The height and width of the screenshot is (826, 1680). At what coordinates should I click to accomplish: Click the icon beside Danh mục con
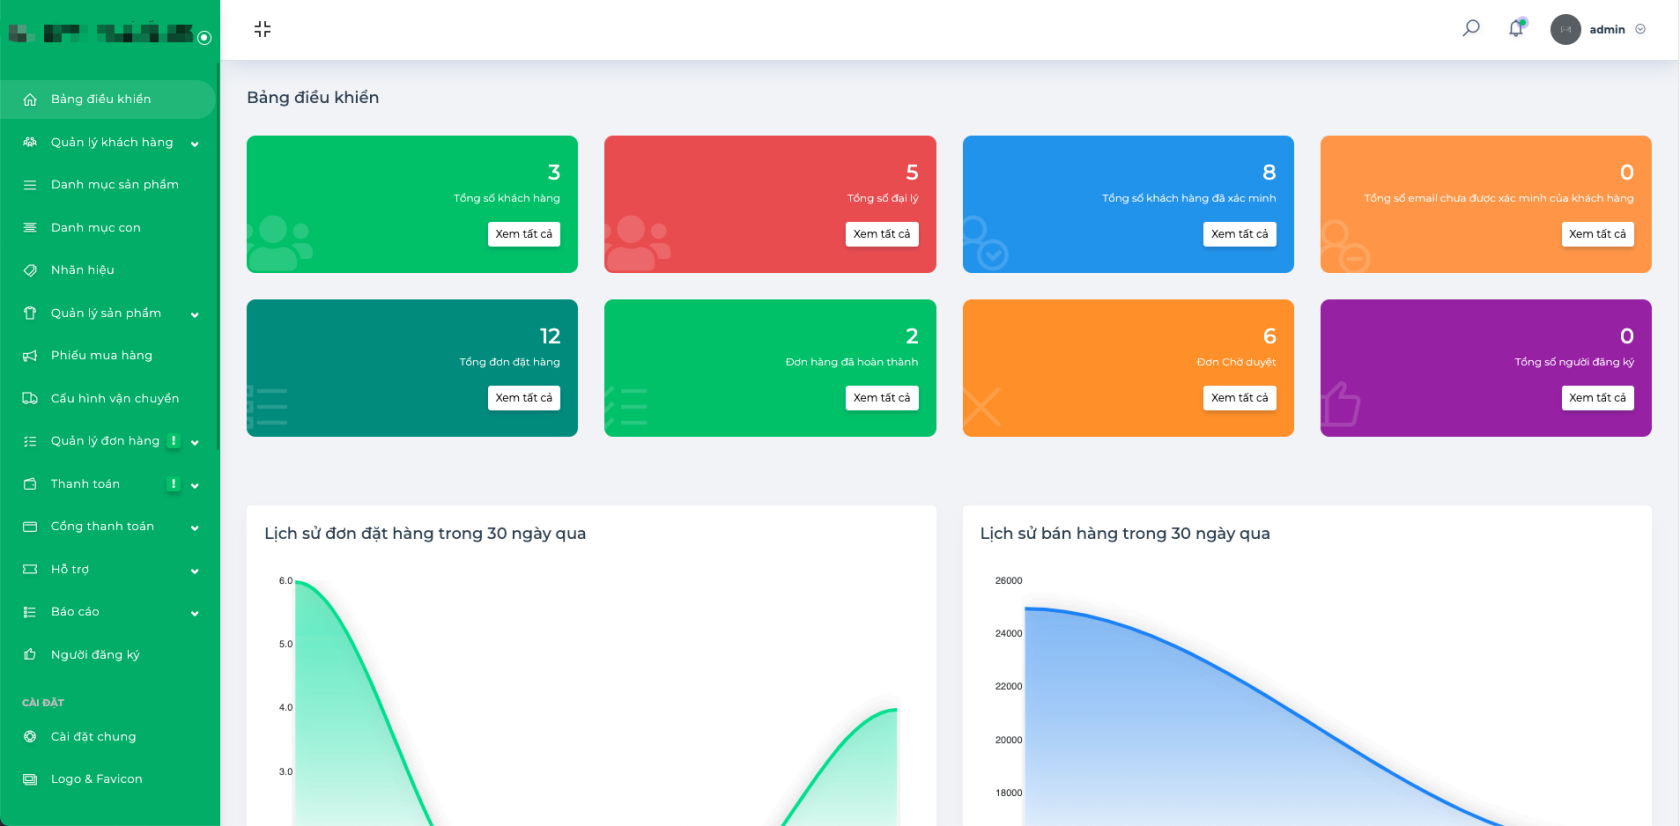[x=30, y=228]
